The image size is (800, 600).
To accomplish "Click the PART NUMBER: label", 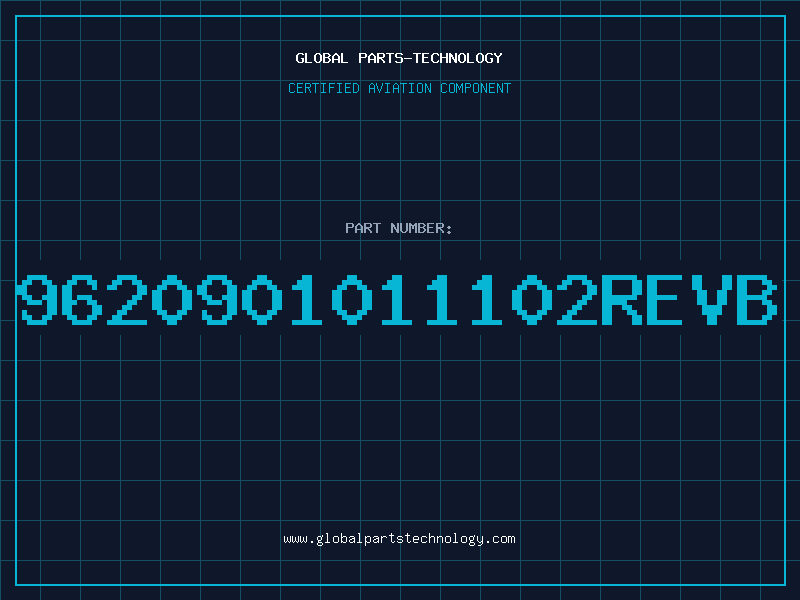I will coord(399,228).
